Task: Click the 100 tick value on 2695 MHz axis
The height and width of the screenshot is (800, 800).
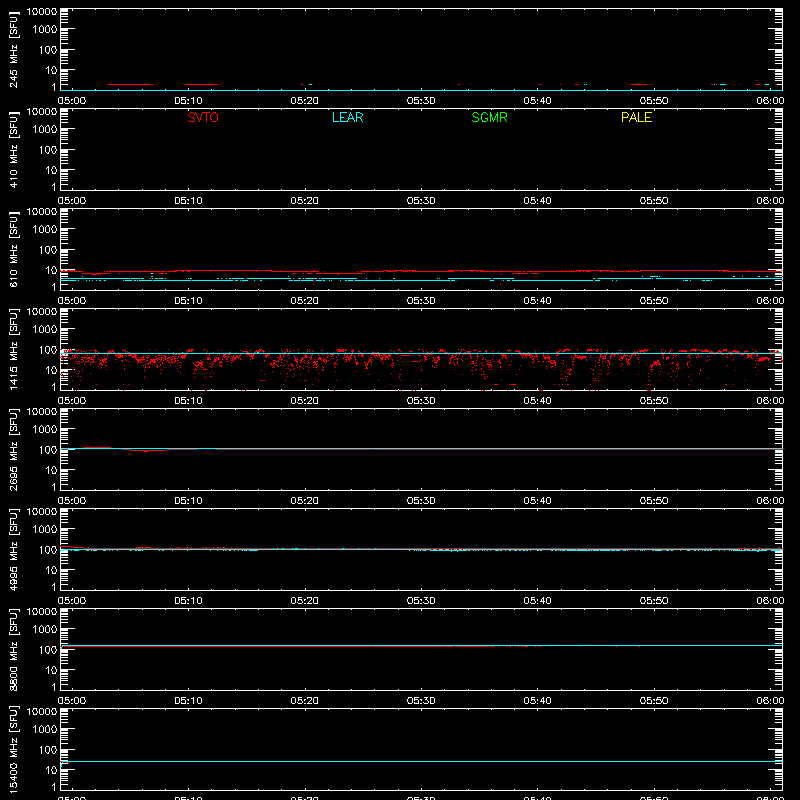Action: click(x=48, y=450)
